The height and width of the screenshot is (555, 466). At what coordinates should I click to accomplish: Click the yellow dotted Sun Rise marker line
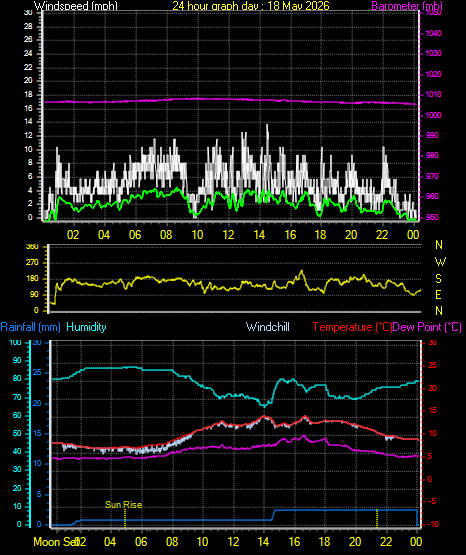[x=125, y=519]
